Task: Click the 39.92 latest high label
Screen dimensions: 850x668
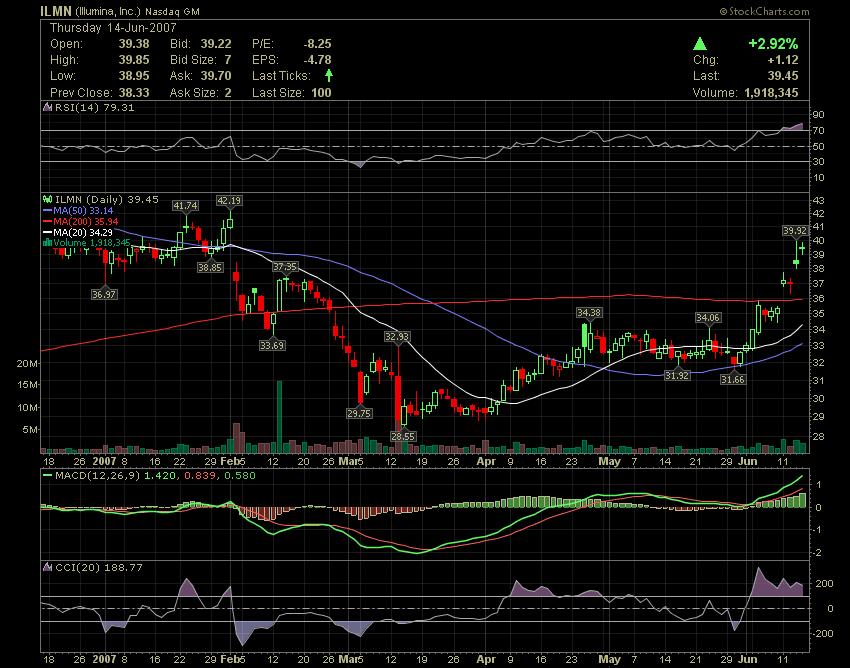Action: [x=795, y=230]
